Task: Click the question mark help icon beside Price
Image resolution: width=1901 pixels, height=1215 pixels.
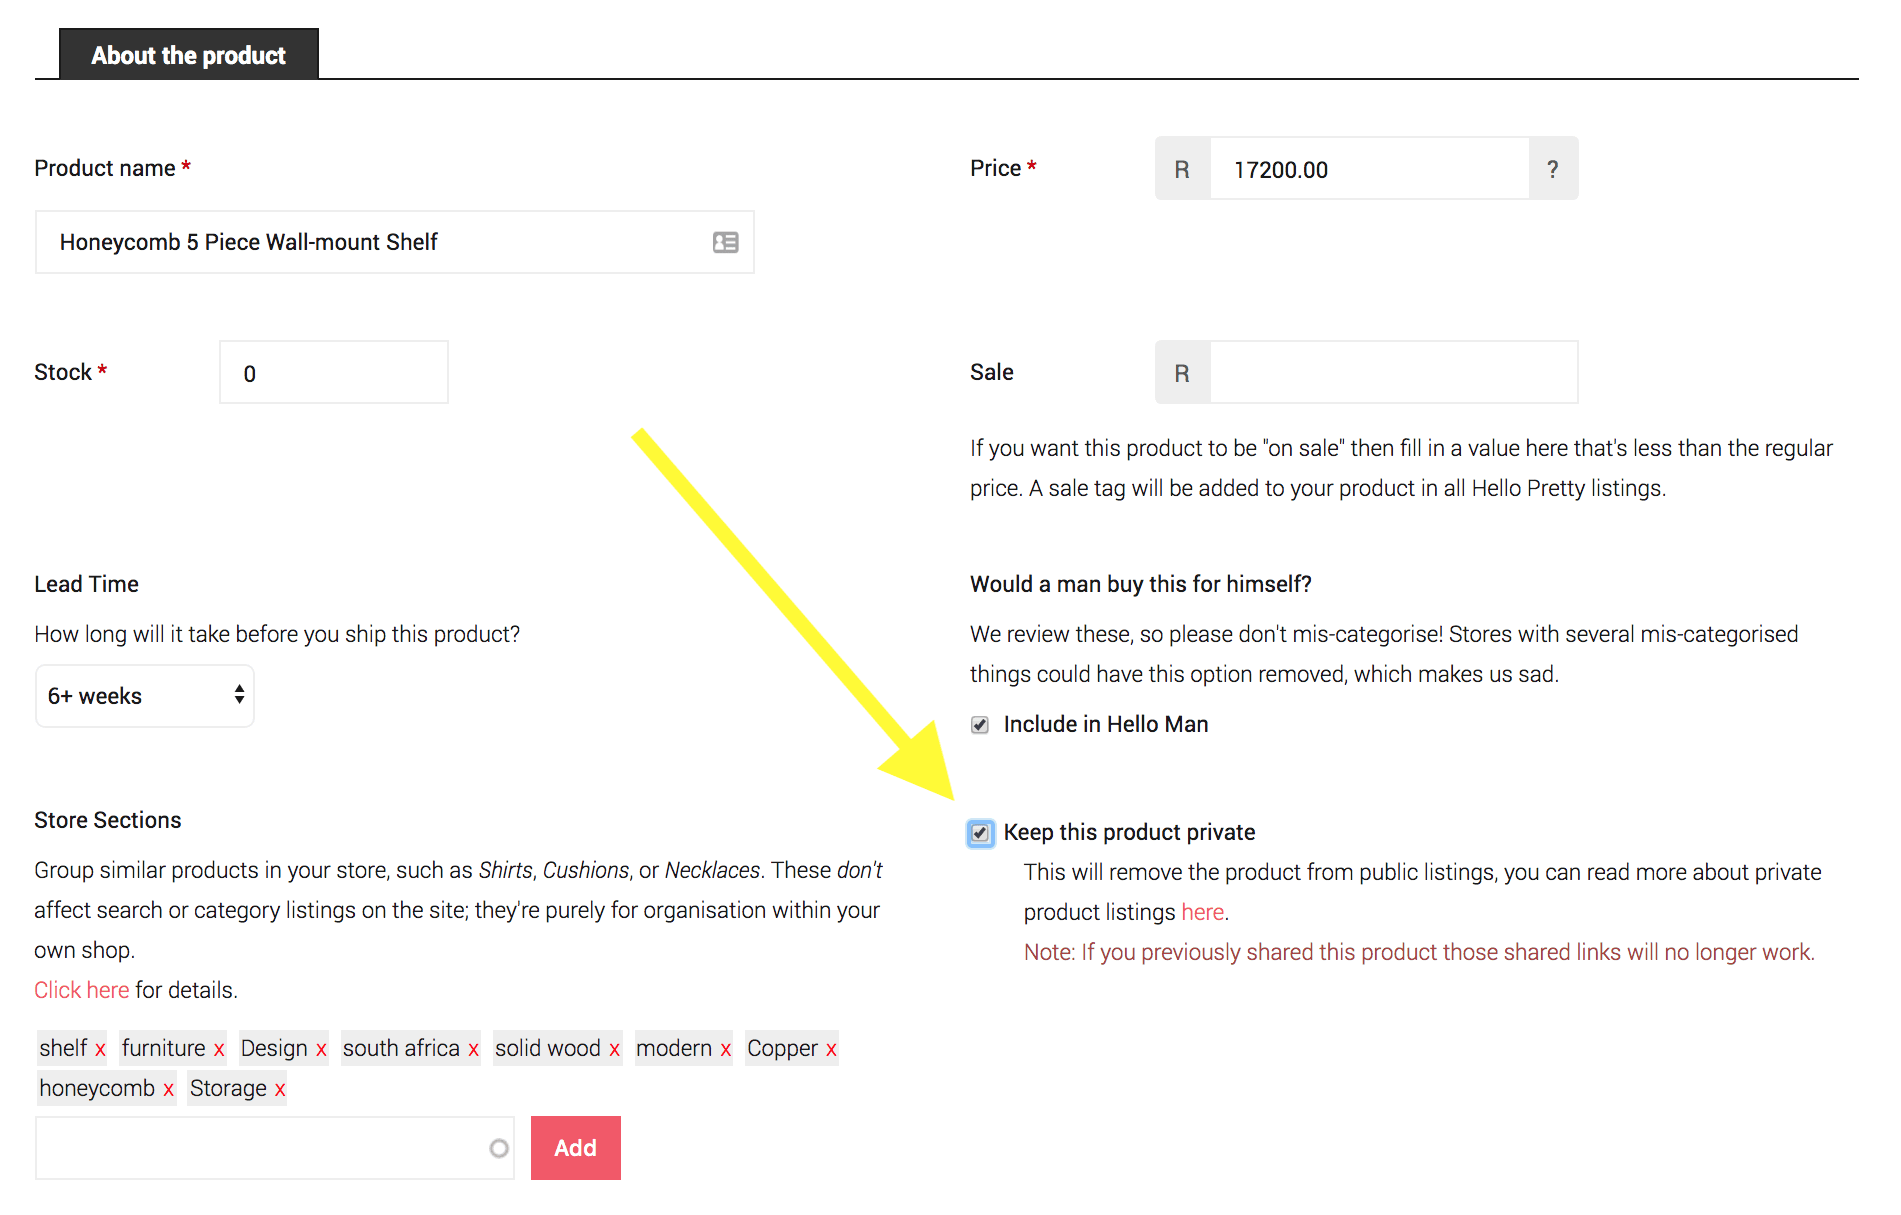Action: [x=1552, y=168]
